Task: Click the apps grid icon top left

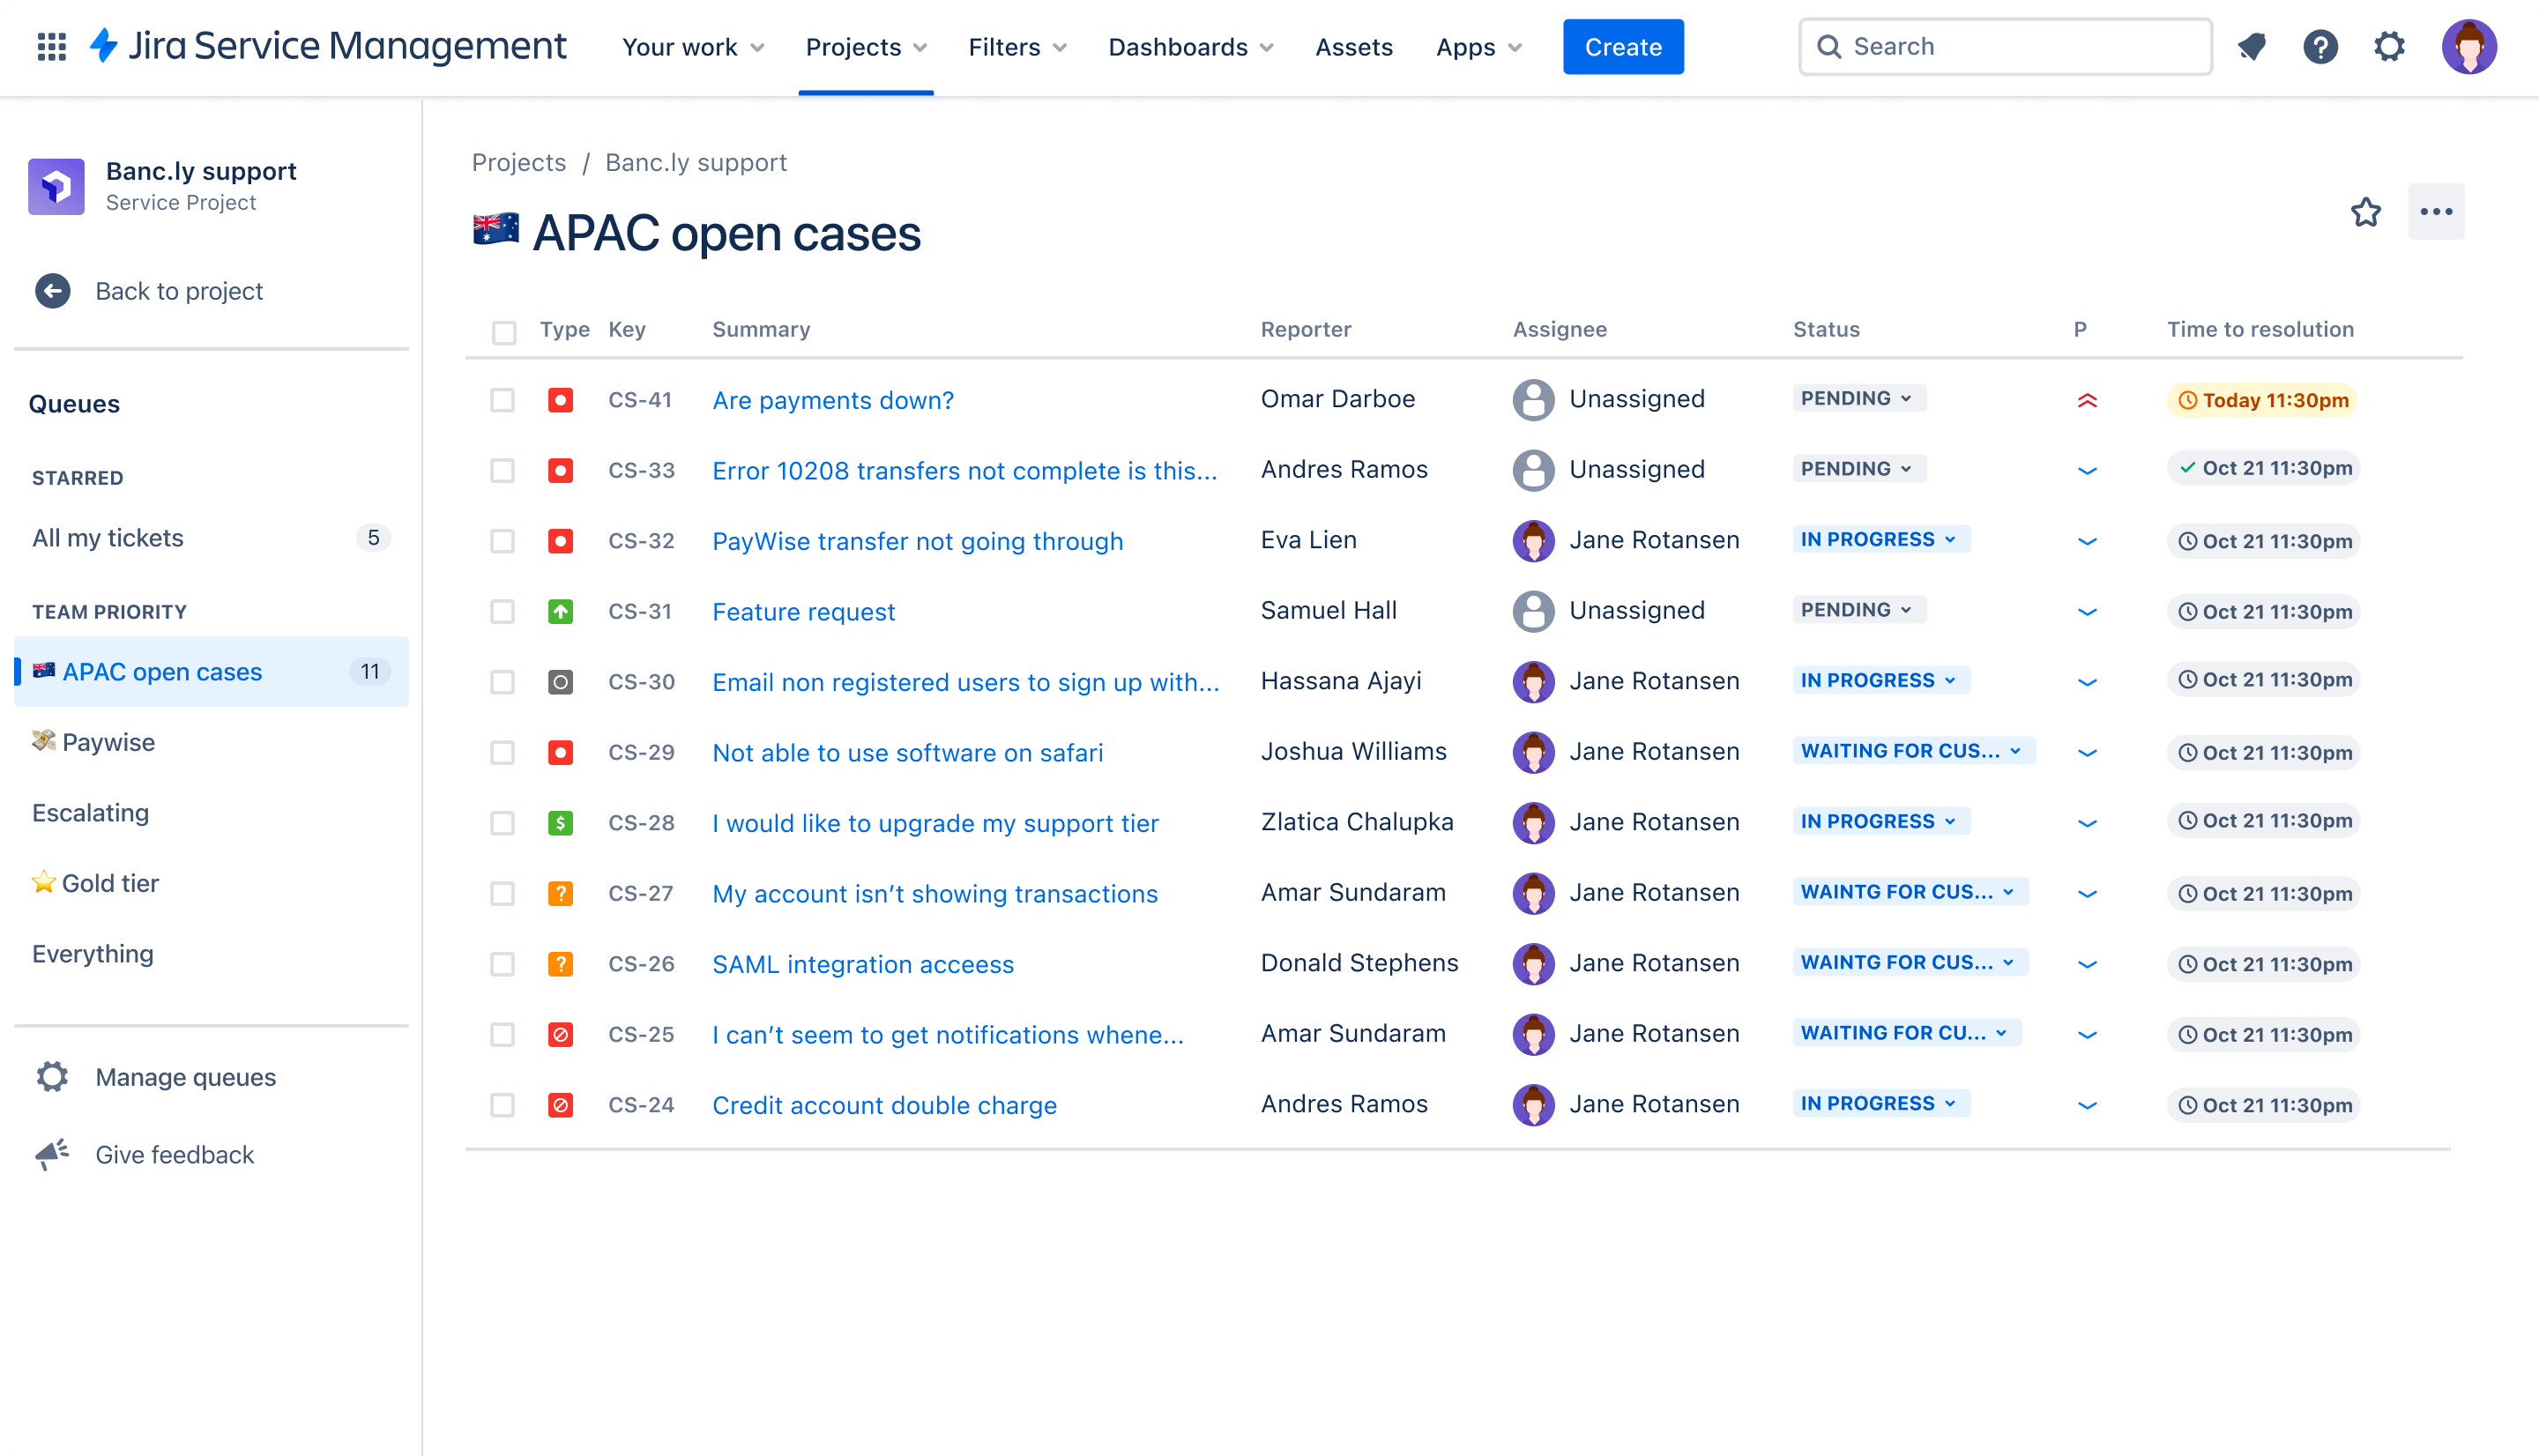Action: [50, 47]
